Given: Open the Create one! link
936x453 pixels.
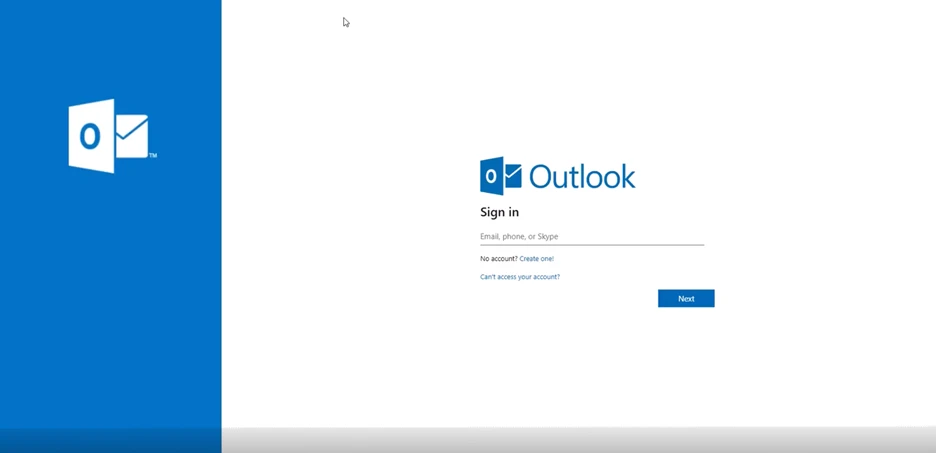Looking at the screenshot, I should pos(537,258).
